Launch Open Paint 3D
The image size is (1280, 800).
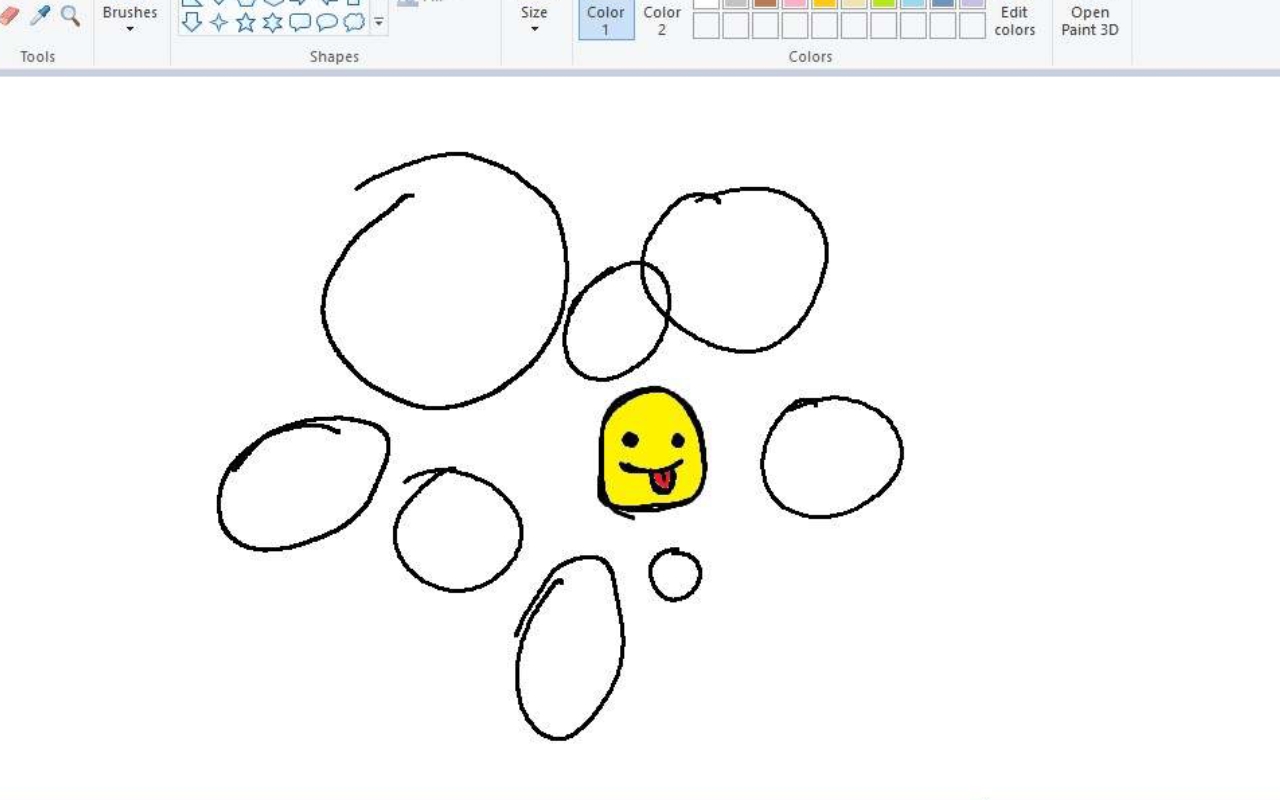(1090, 20)
